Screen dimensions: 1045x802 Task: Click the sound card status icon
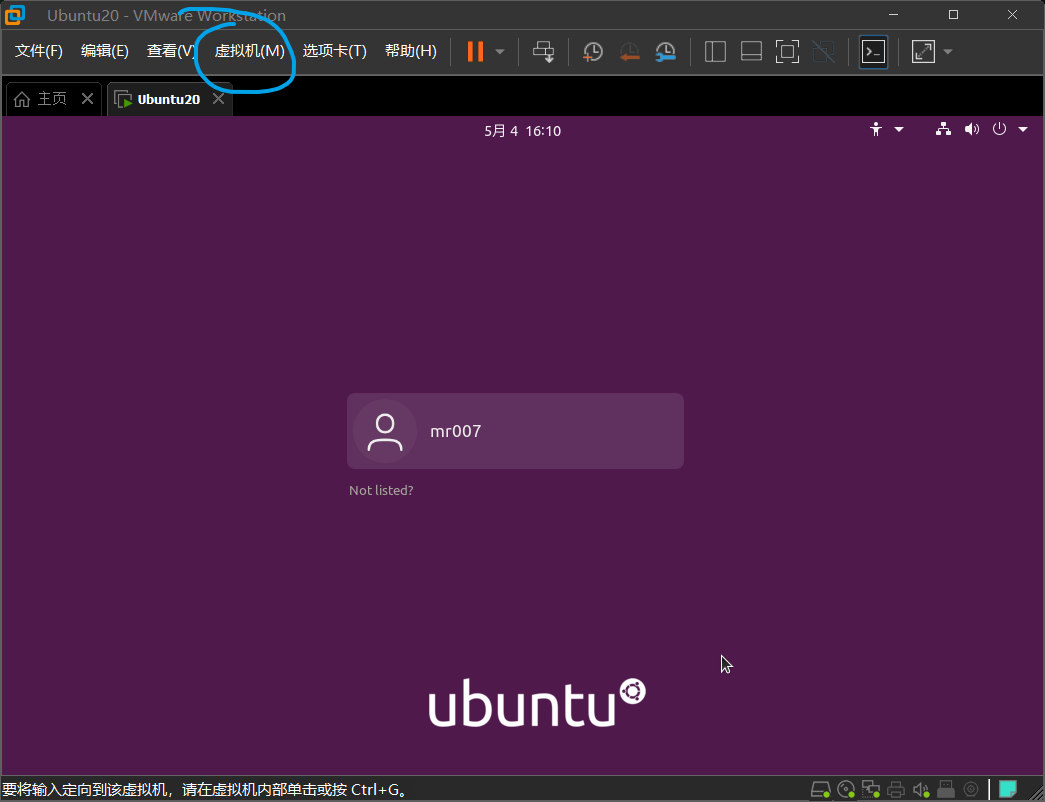[920, 789]
